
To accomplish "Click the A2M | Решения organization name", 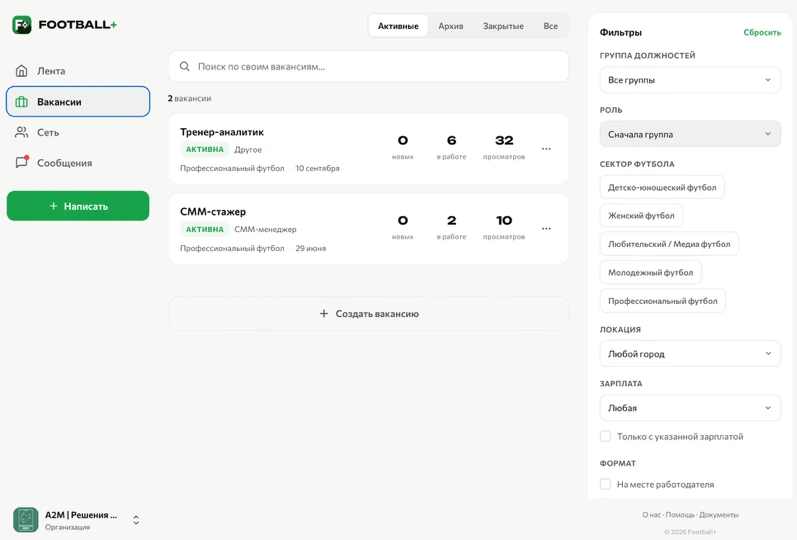I will click(x=81, y=515).
